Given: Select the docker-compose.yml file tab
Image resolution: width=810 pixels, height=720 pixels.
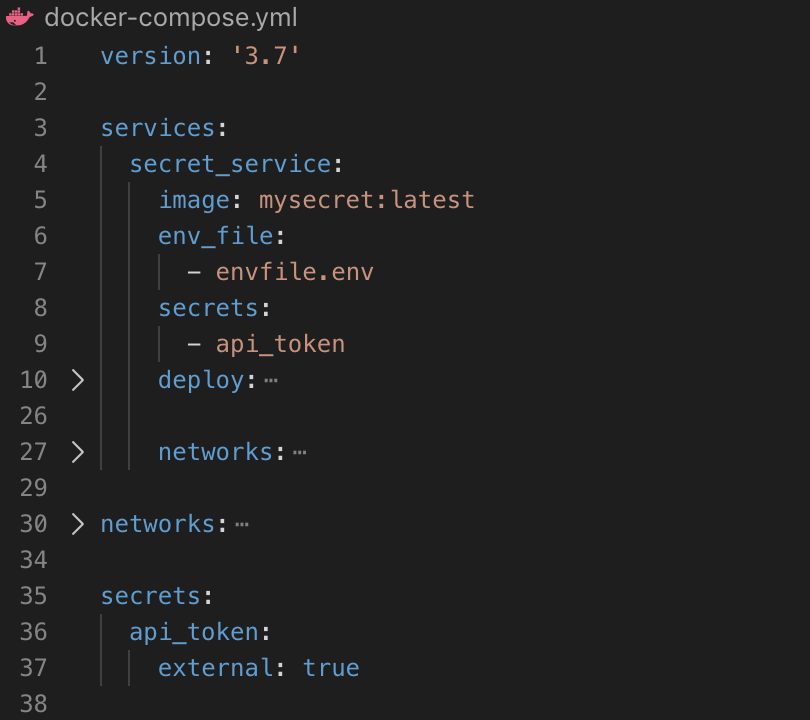Looking at the screenshot, I should pyautogui.click(x=170, y=19).
